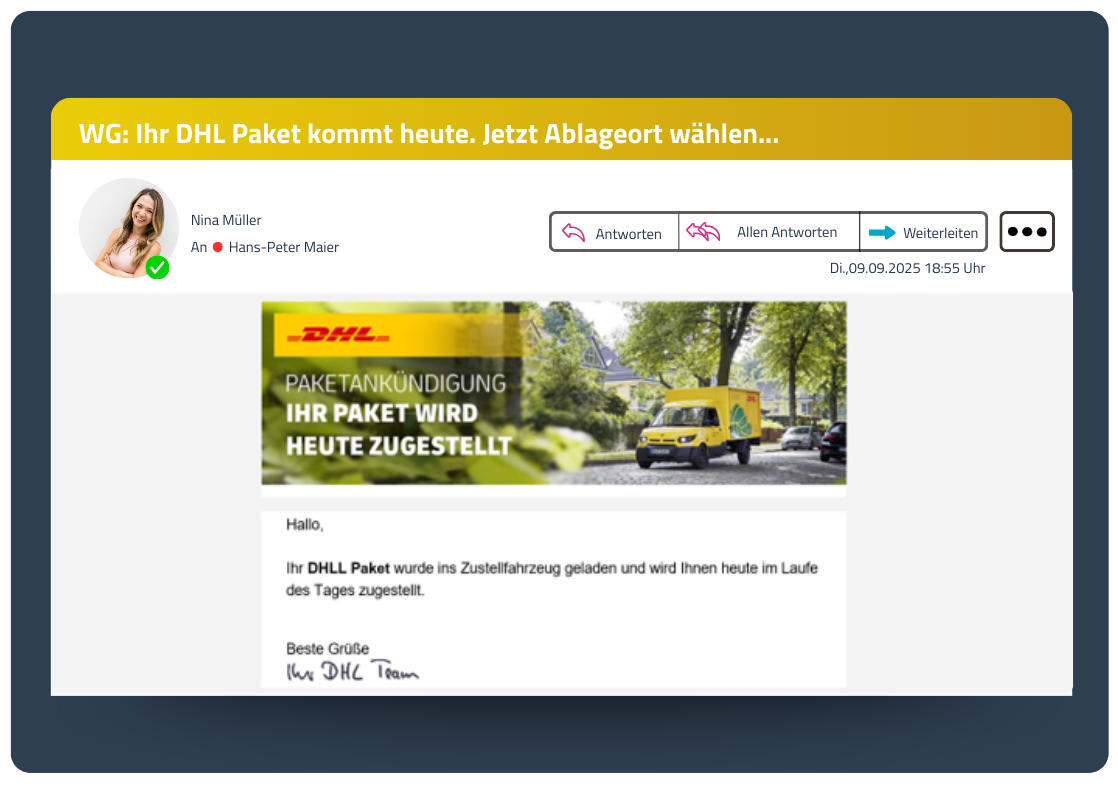Click the Hallo, greeting text
Screen dimensions: 1118x788
click(x=305, y=525)
